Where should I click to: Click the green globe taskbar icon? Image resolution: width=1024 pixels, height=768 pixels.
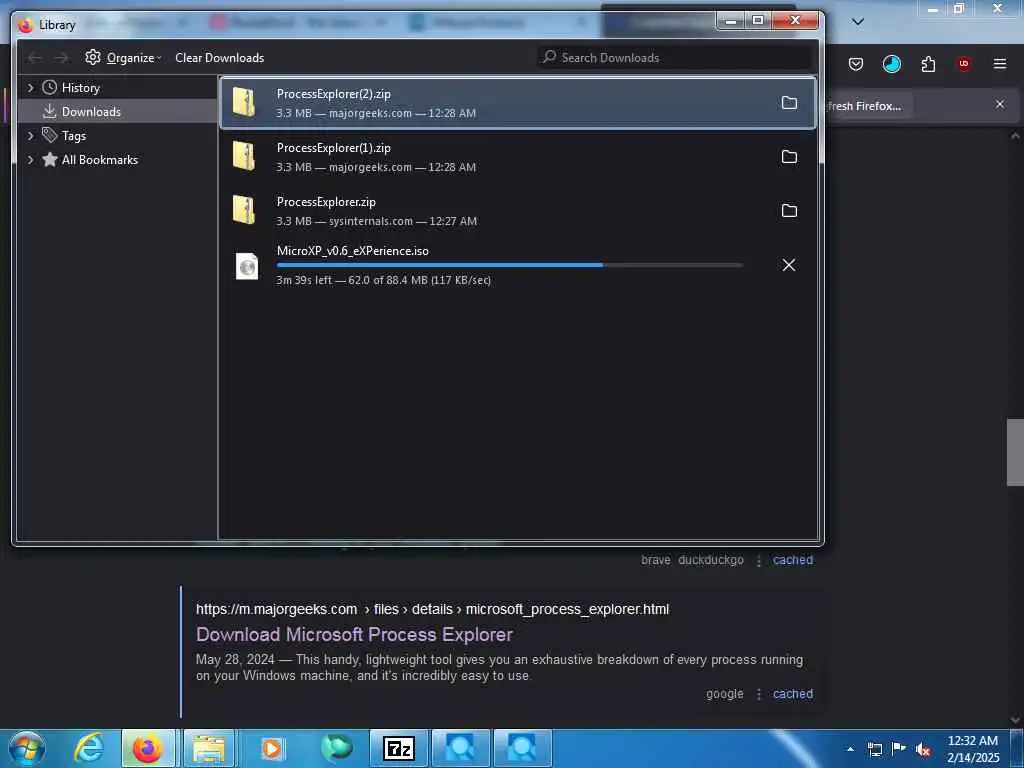(x=336, y=748)
